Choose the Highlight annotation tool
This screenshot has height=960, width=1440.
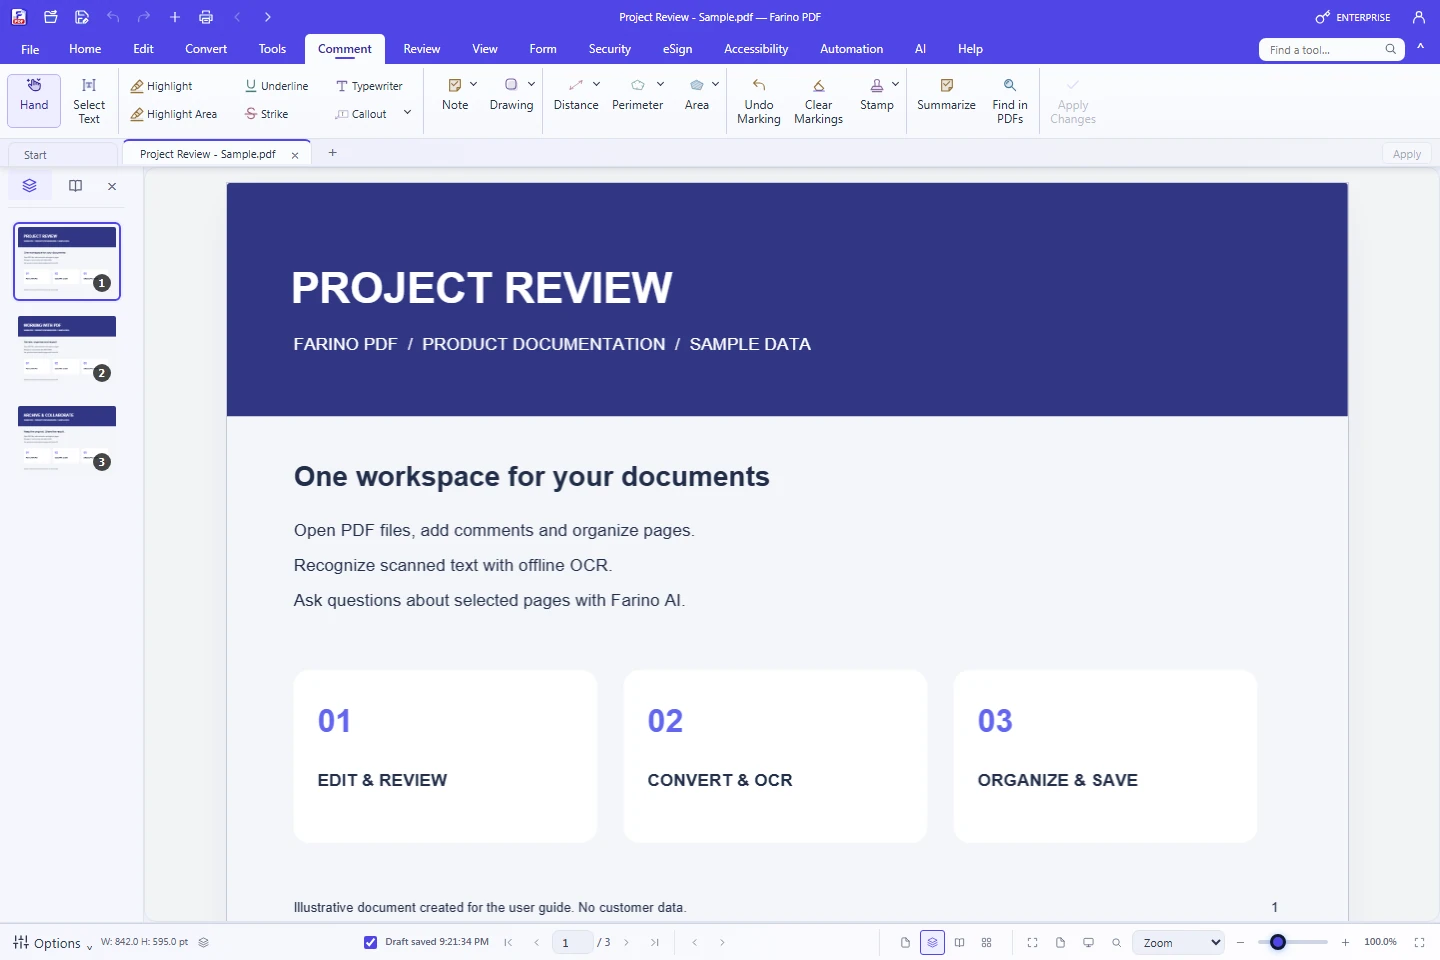click(x=161, y=86)
